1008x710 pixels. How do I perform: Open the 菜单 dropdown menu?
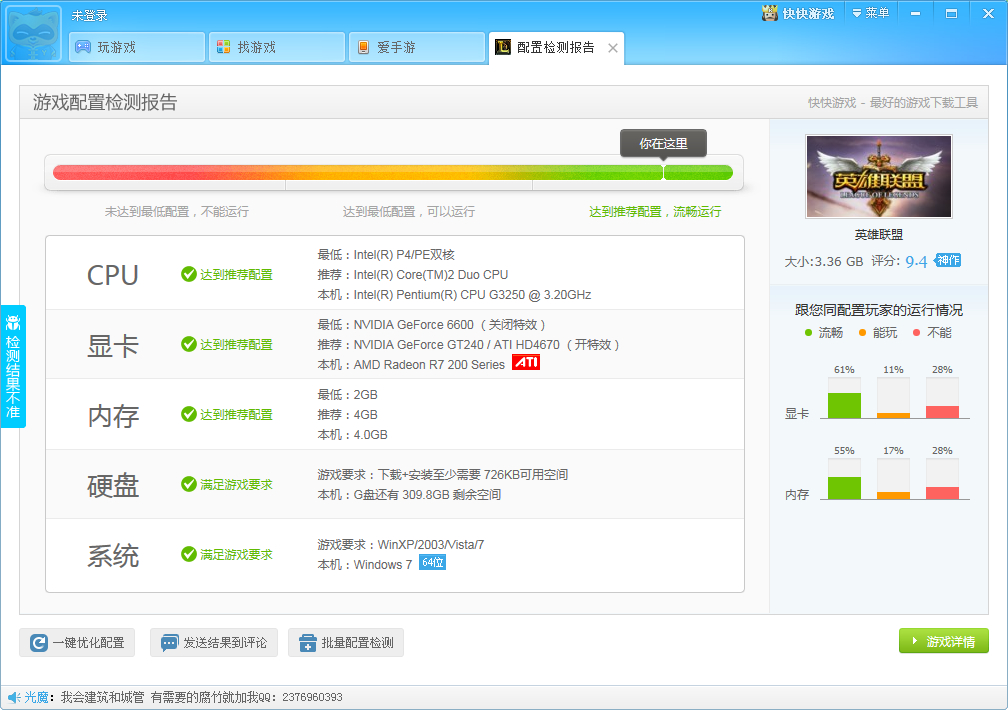870,13
